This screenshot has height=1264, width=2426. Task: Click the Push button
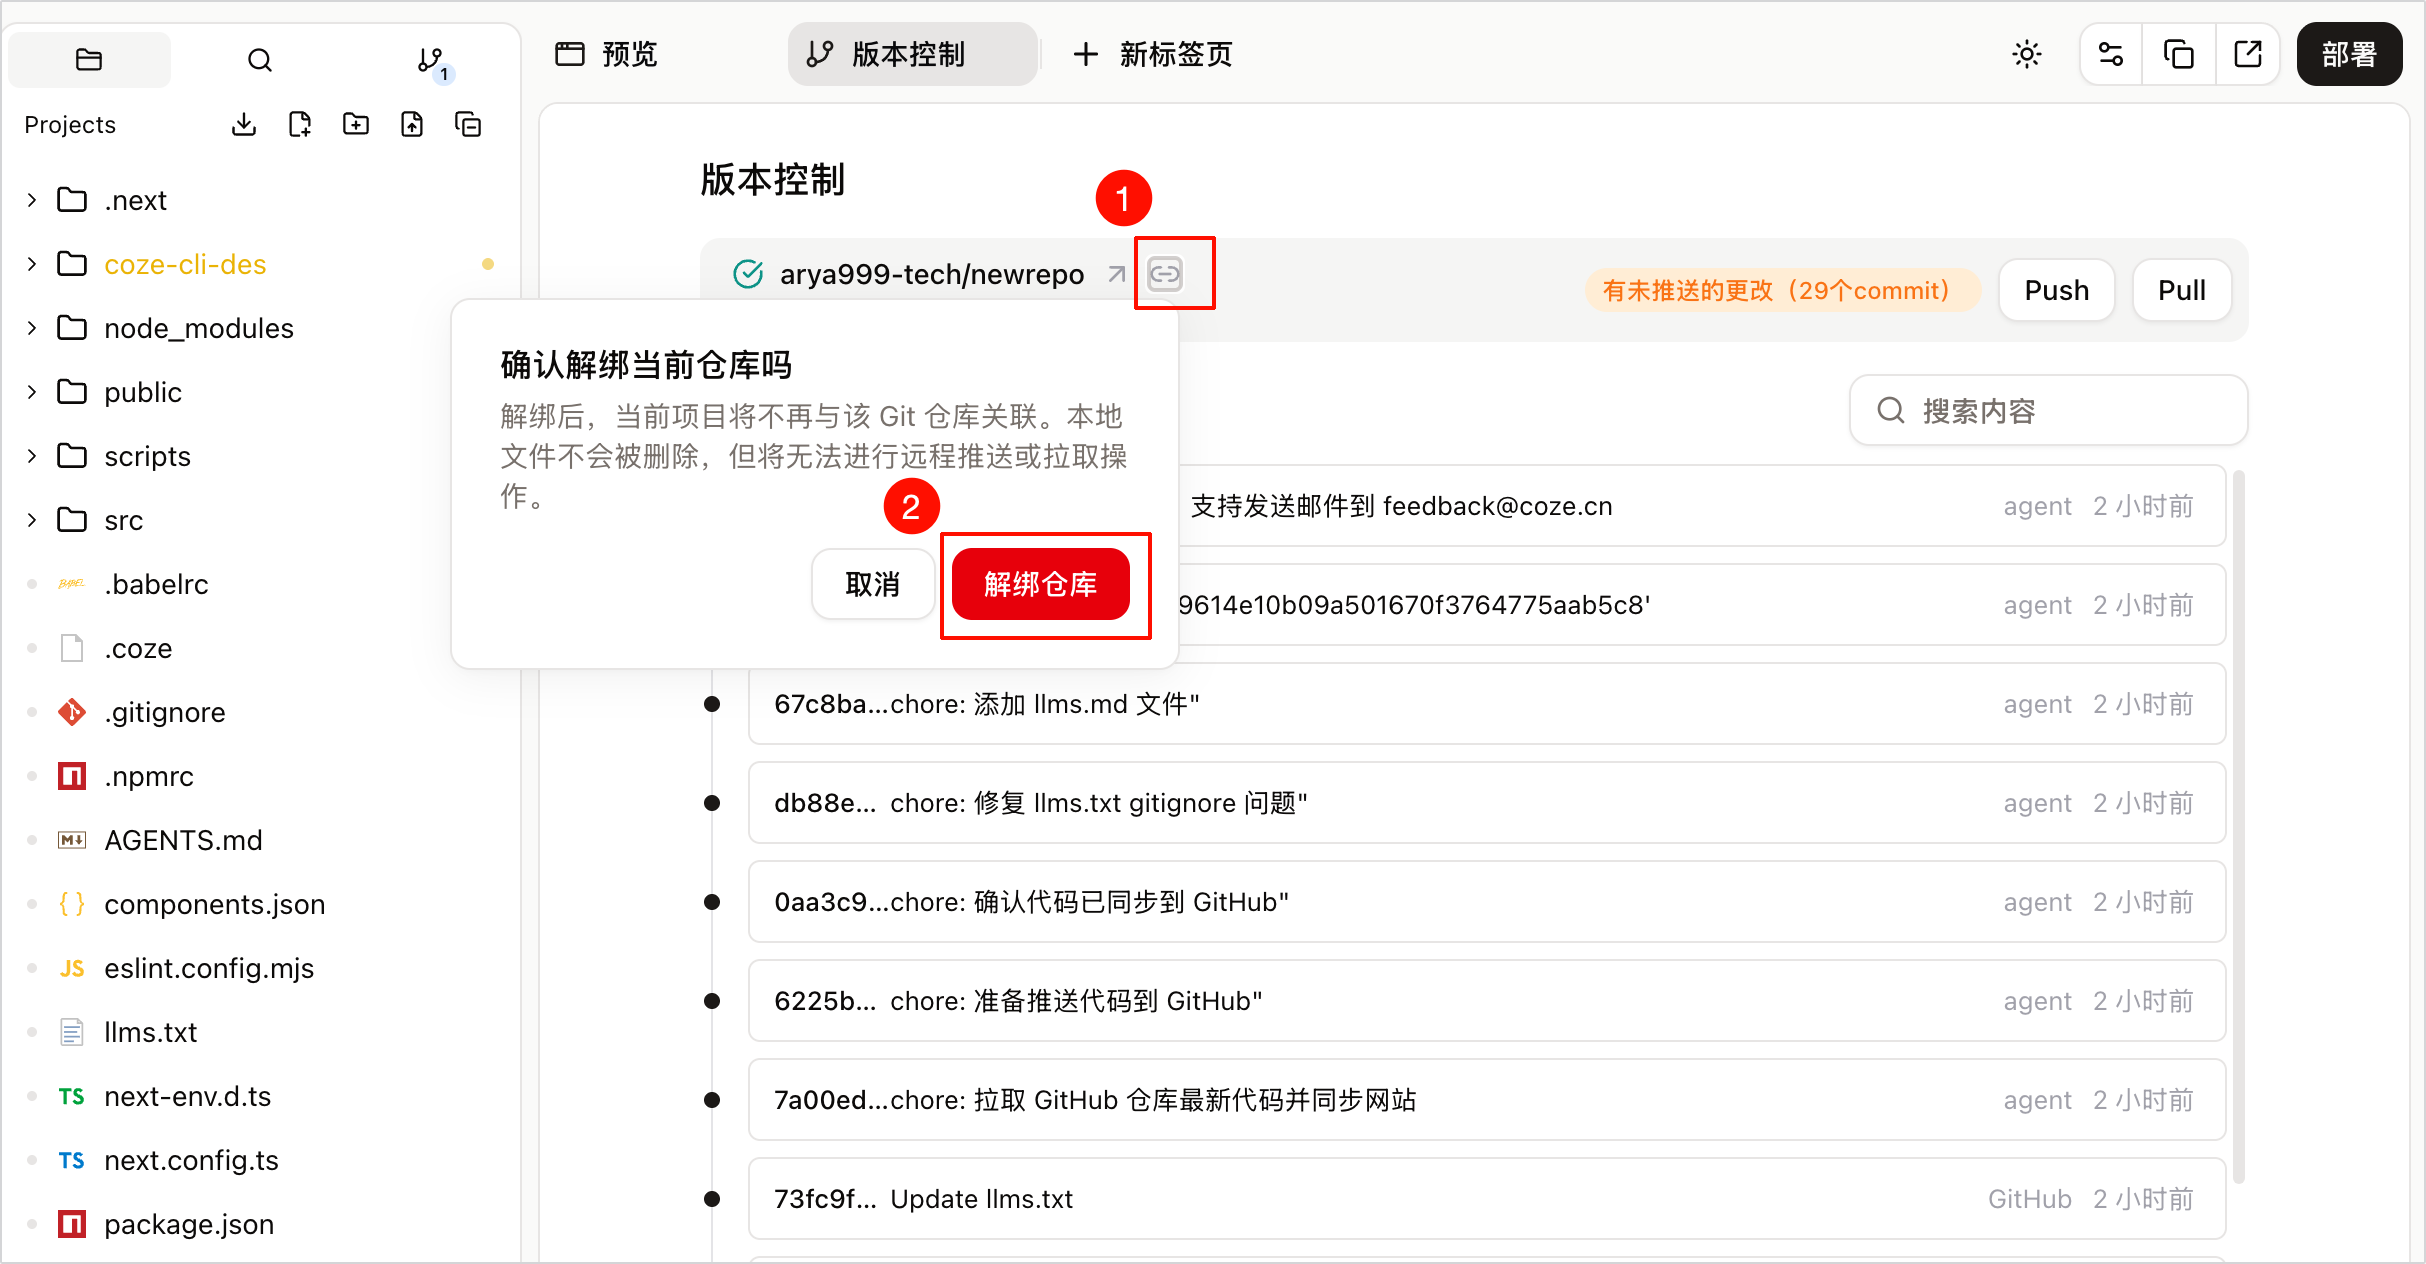pos(2056,290)
